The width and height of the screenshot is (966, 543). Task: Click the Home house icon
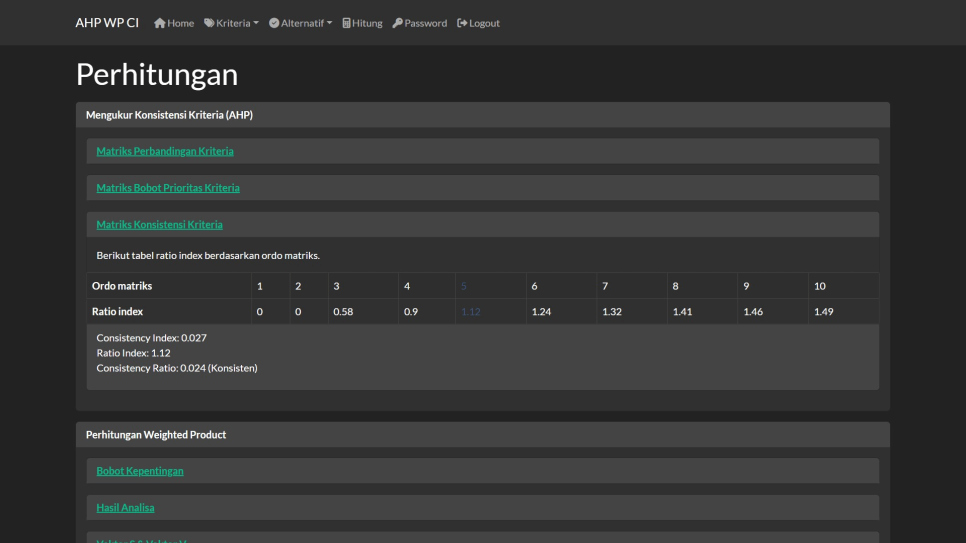coord(159,23)
